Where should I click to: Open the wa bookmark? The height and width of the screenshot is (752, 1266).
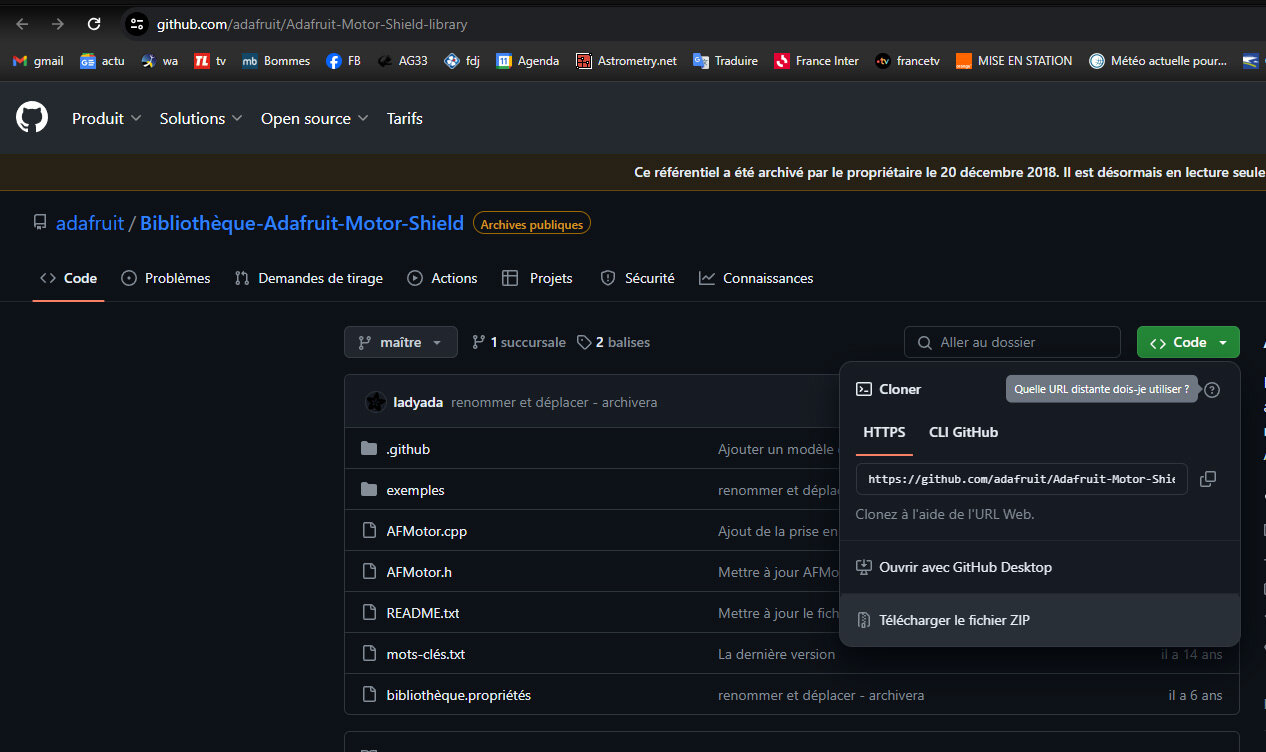pyautogui.click(x=160, y=61)
